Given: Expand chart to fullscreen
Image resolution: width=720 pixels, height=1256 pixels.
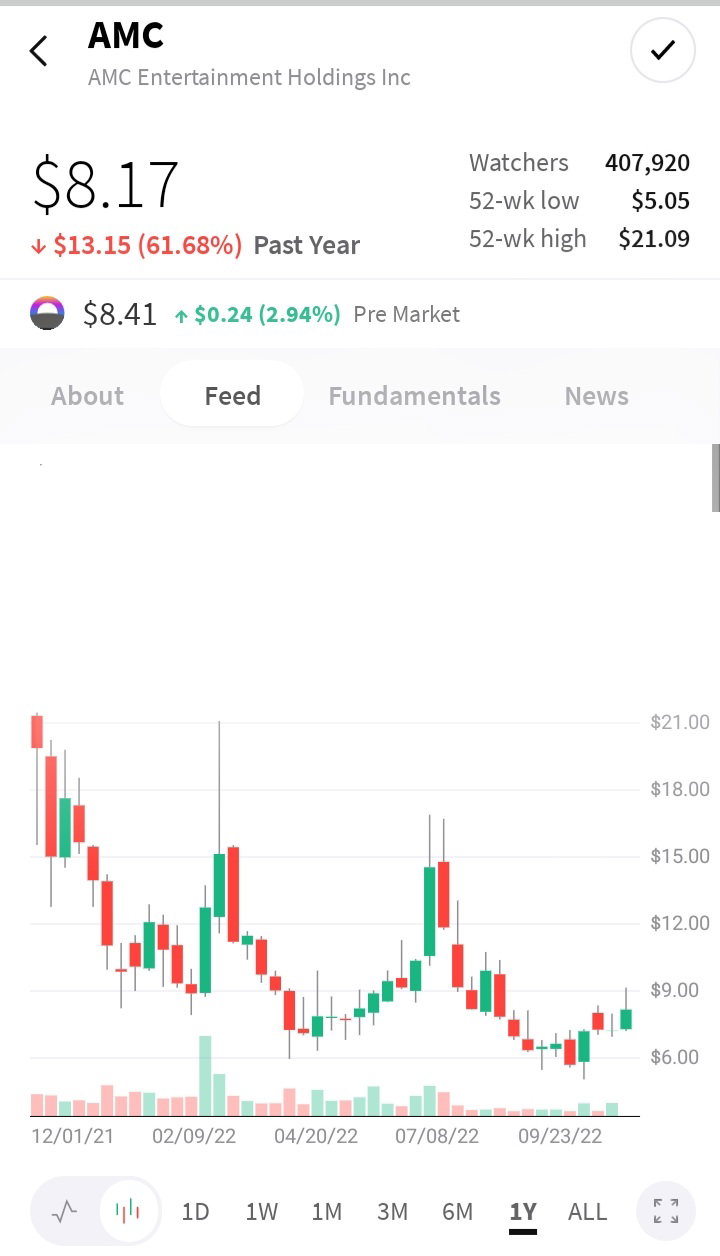Looking at the screenshot, I should [x=666, y=1212].
